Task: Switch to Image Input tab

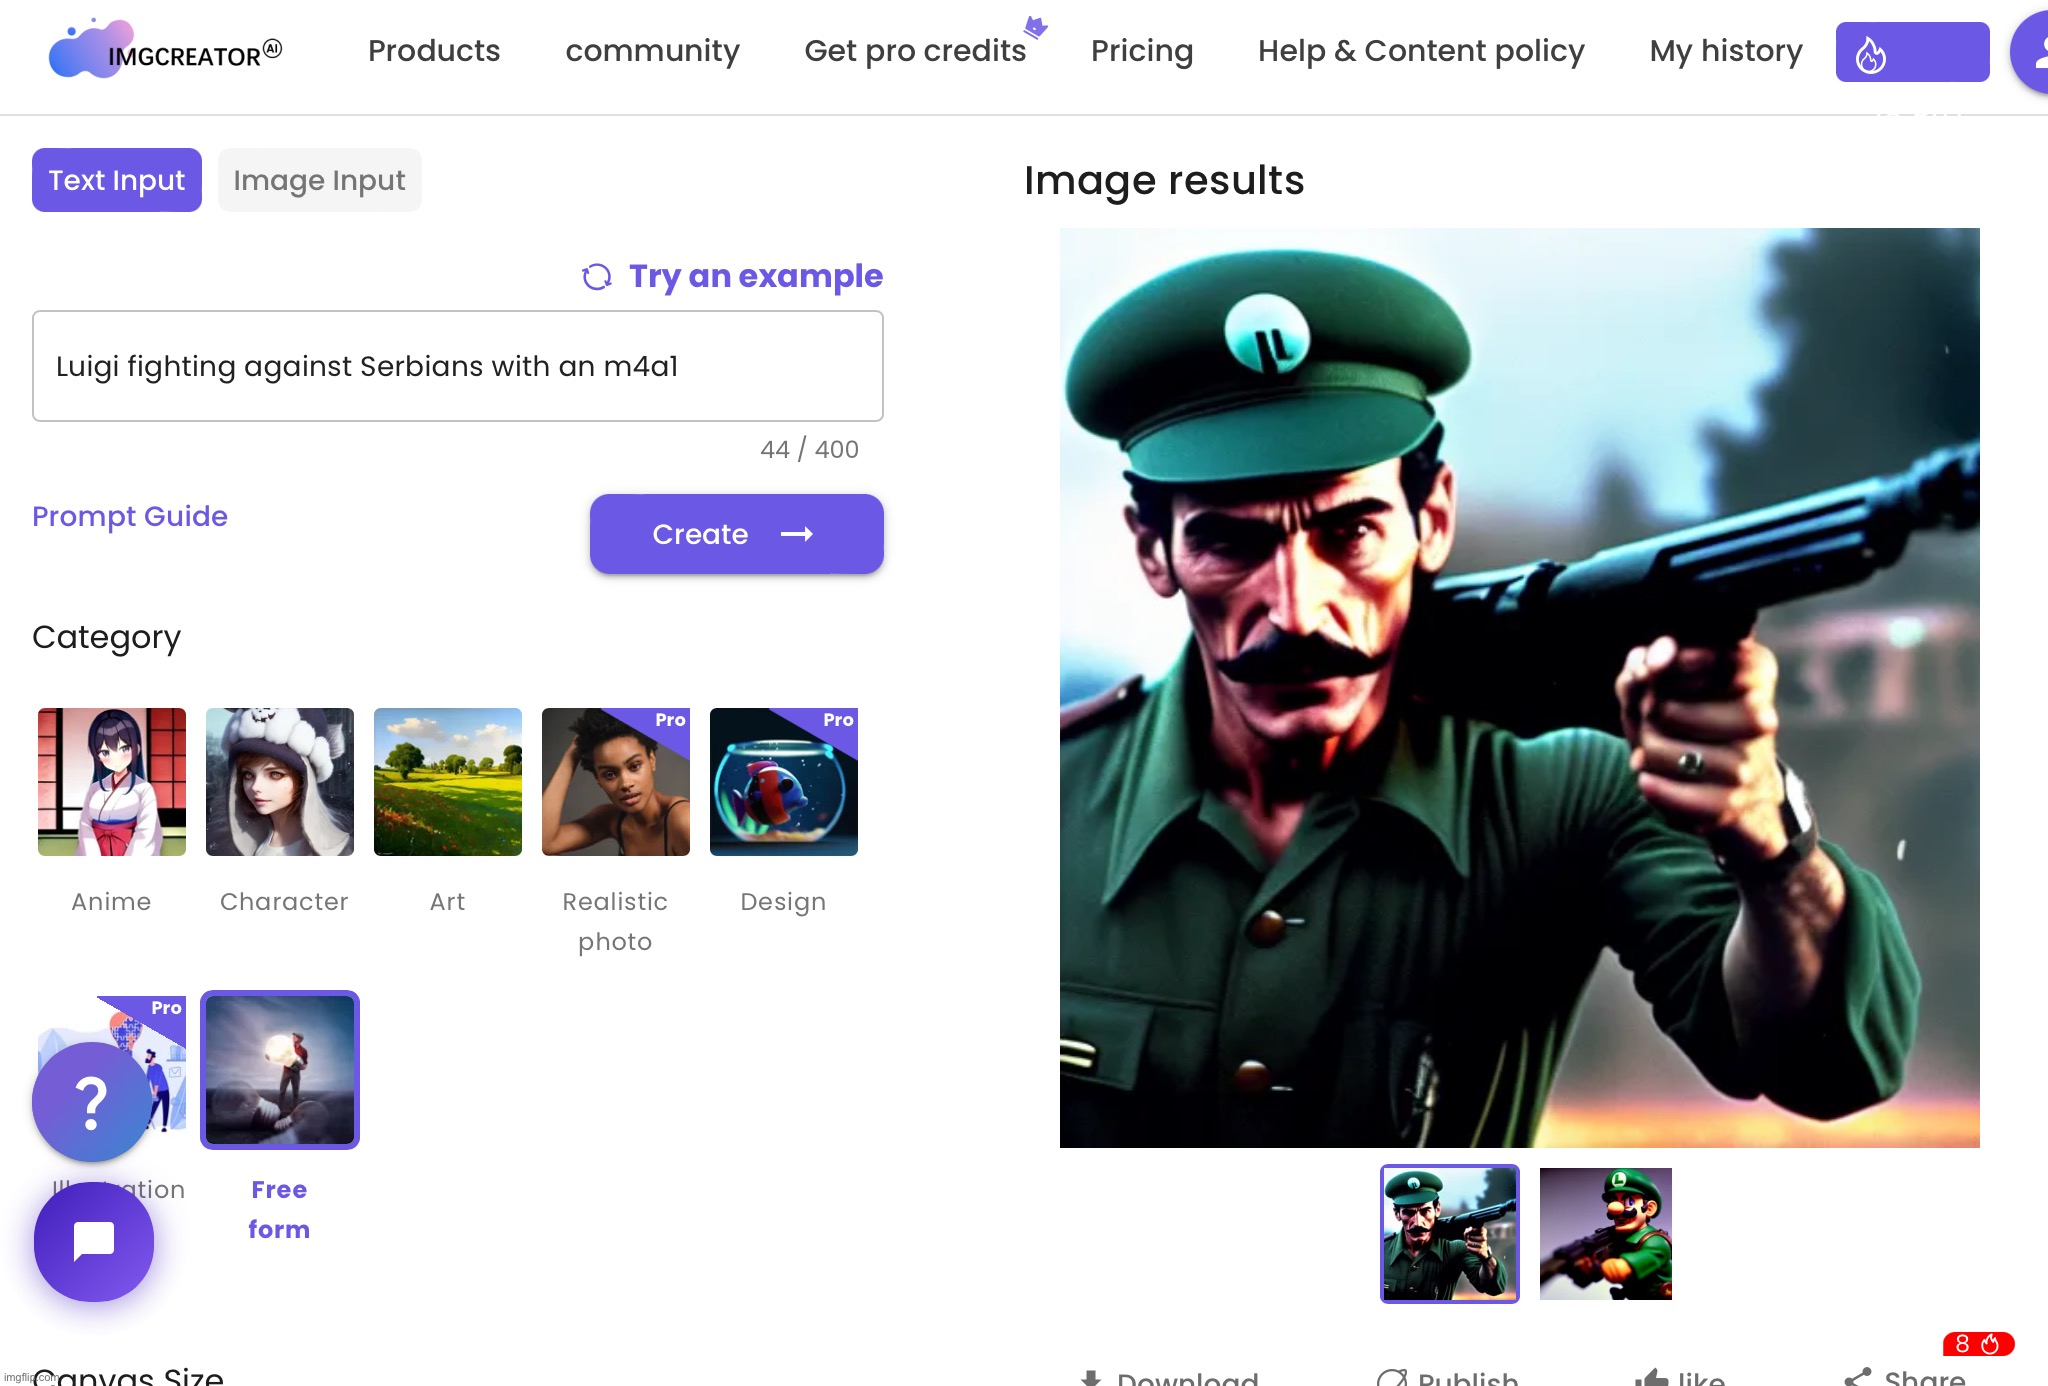Action: point(320,180)
